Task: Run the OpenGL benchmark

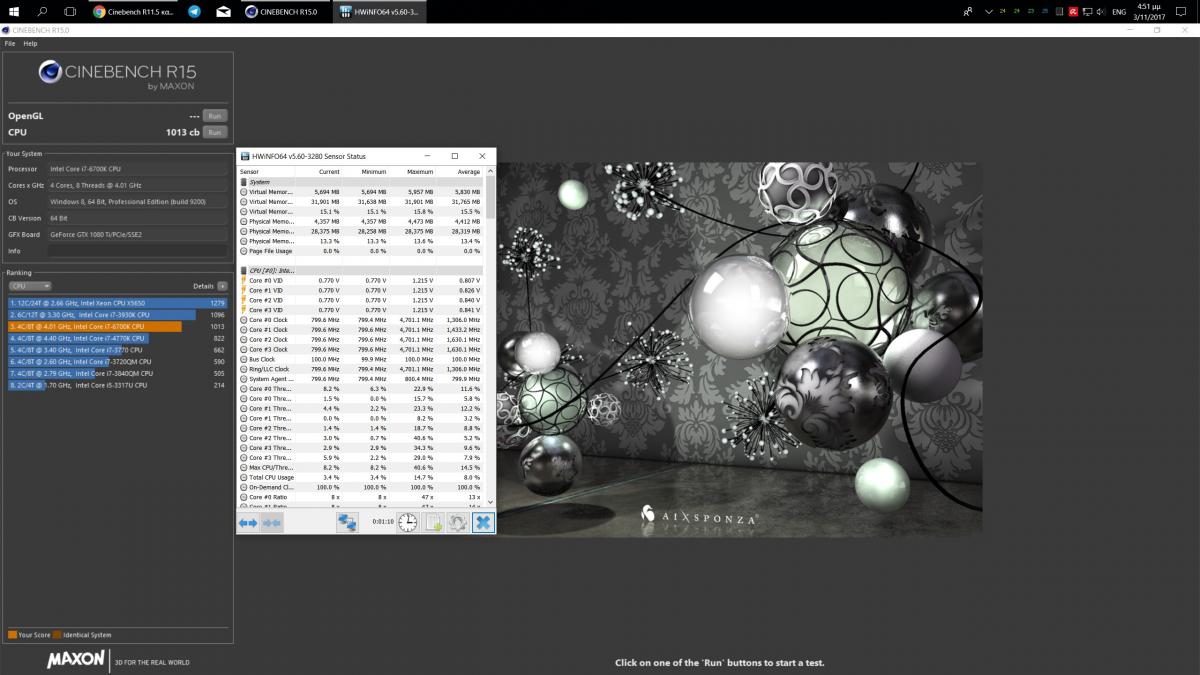Action: coord(214,116)
